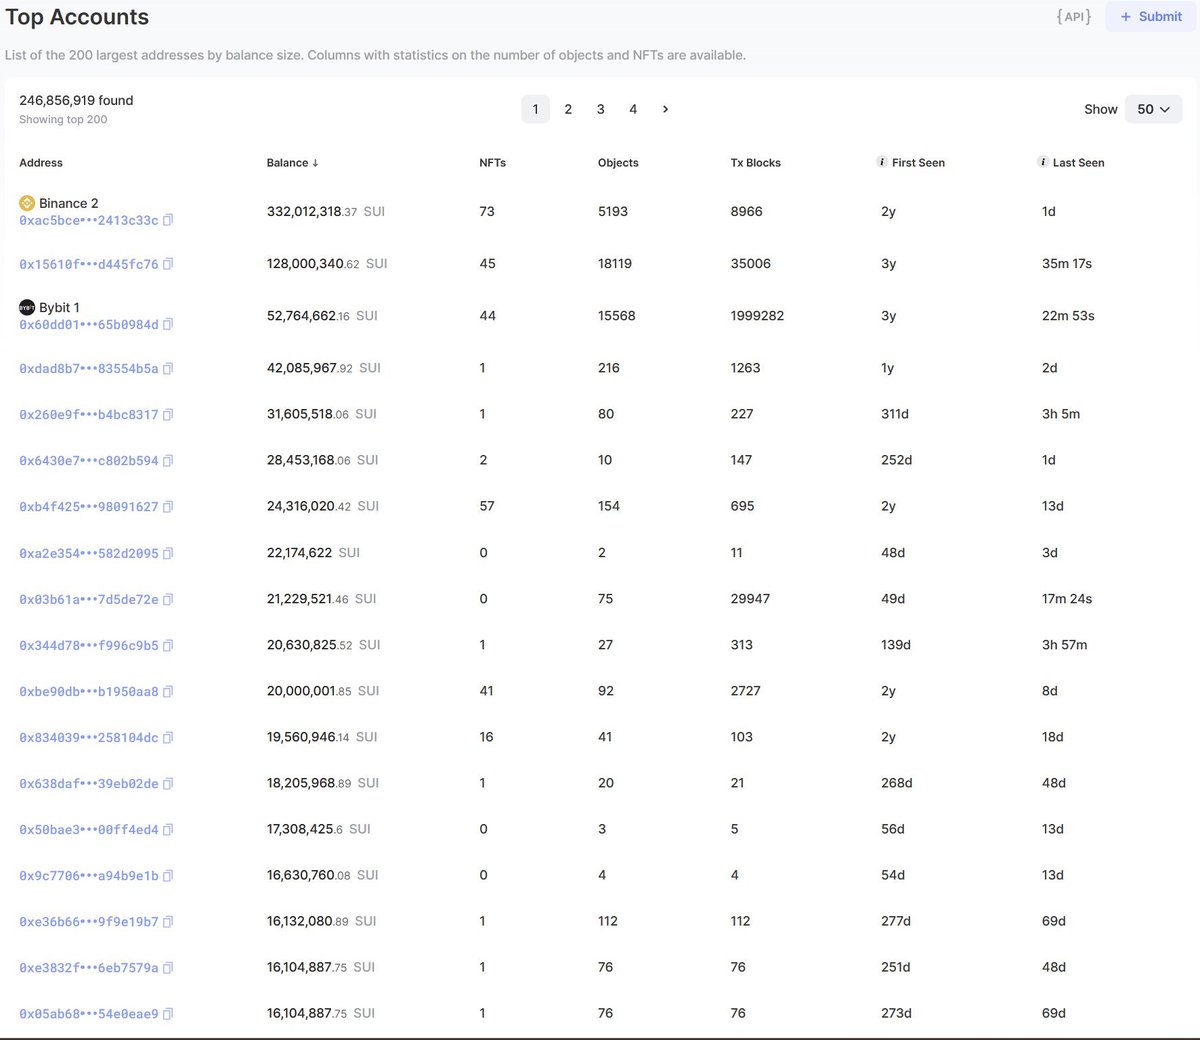Viewport: 1200px width, 1040px height.
Task: Copy address 0x834039•••258104dc
Action: coord(168,737)
